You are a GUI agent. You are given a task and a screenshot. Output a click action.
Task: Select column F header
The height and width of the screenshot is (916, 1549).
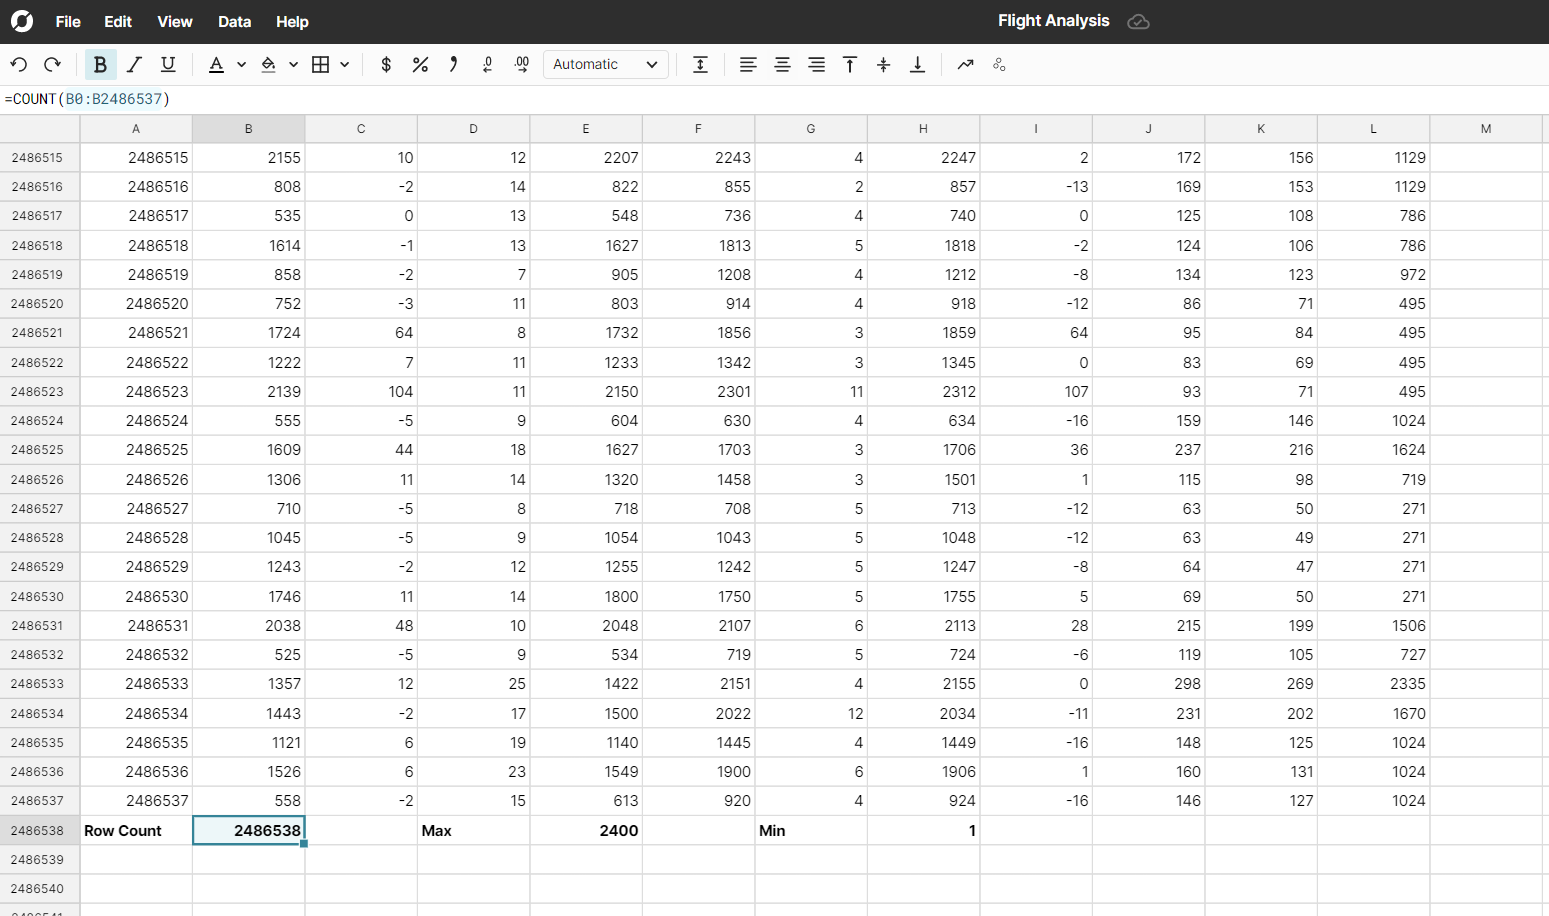click(698, 129)
